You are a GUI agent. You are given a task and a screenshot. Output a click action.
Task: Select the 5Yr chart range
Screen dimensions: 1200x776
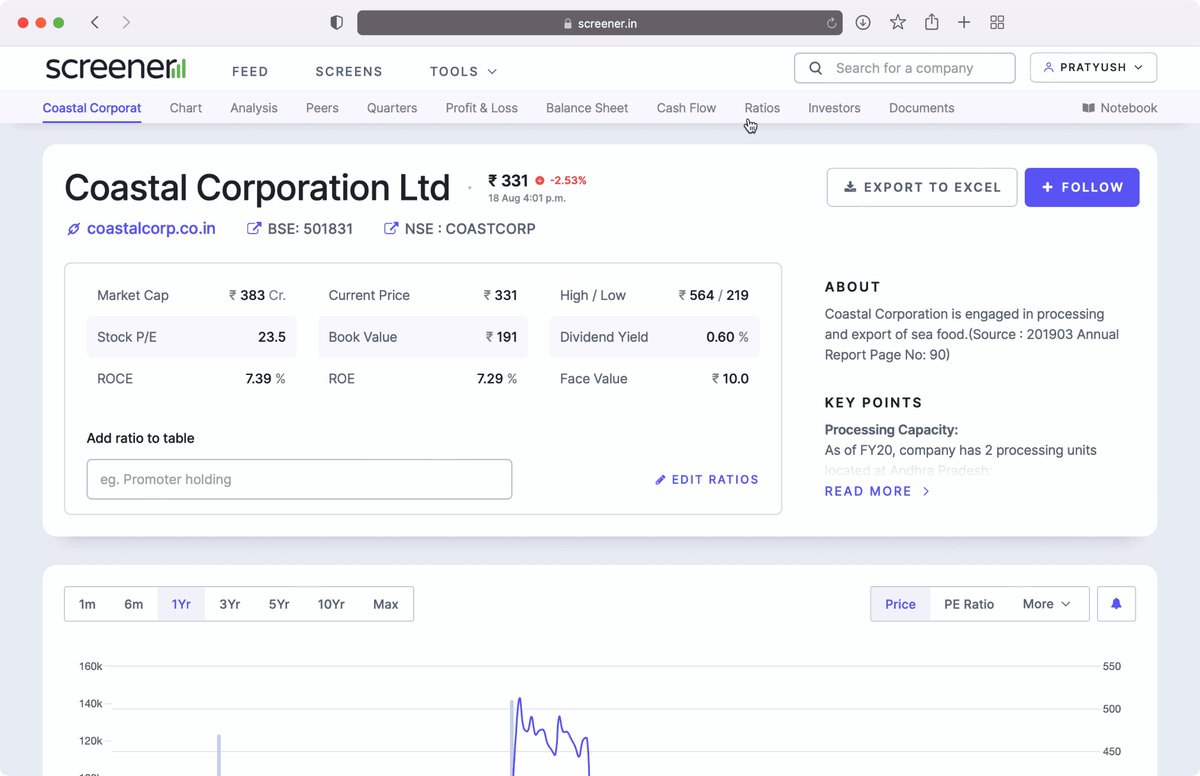[279, 604]
